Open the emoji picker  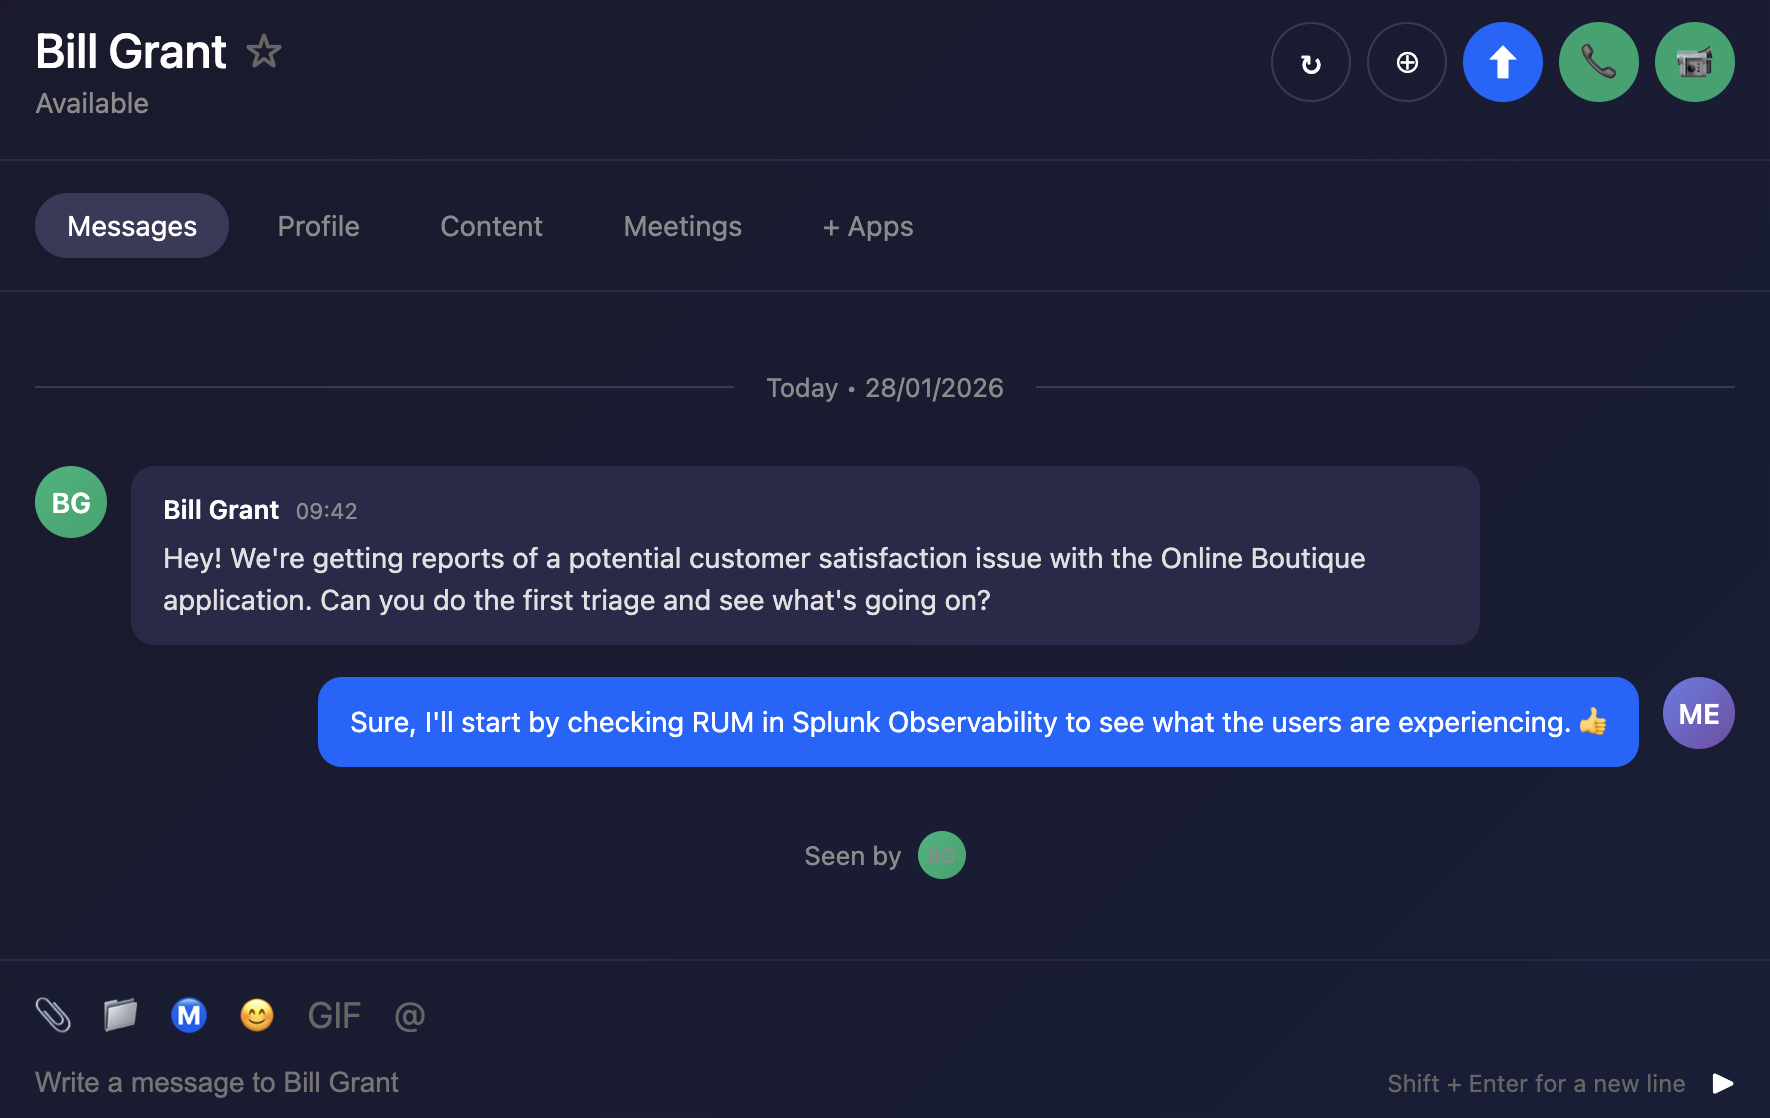[257, 1015]
